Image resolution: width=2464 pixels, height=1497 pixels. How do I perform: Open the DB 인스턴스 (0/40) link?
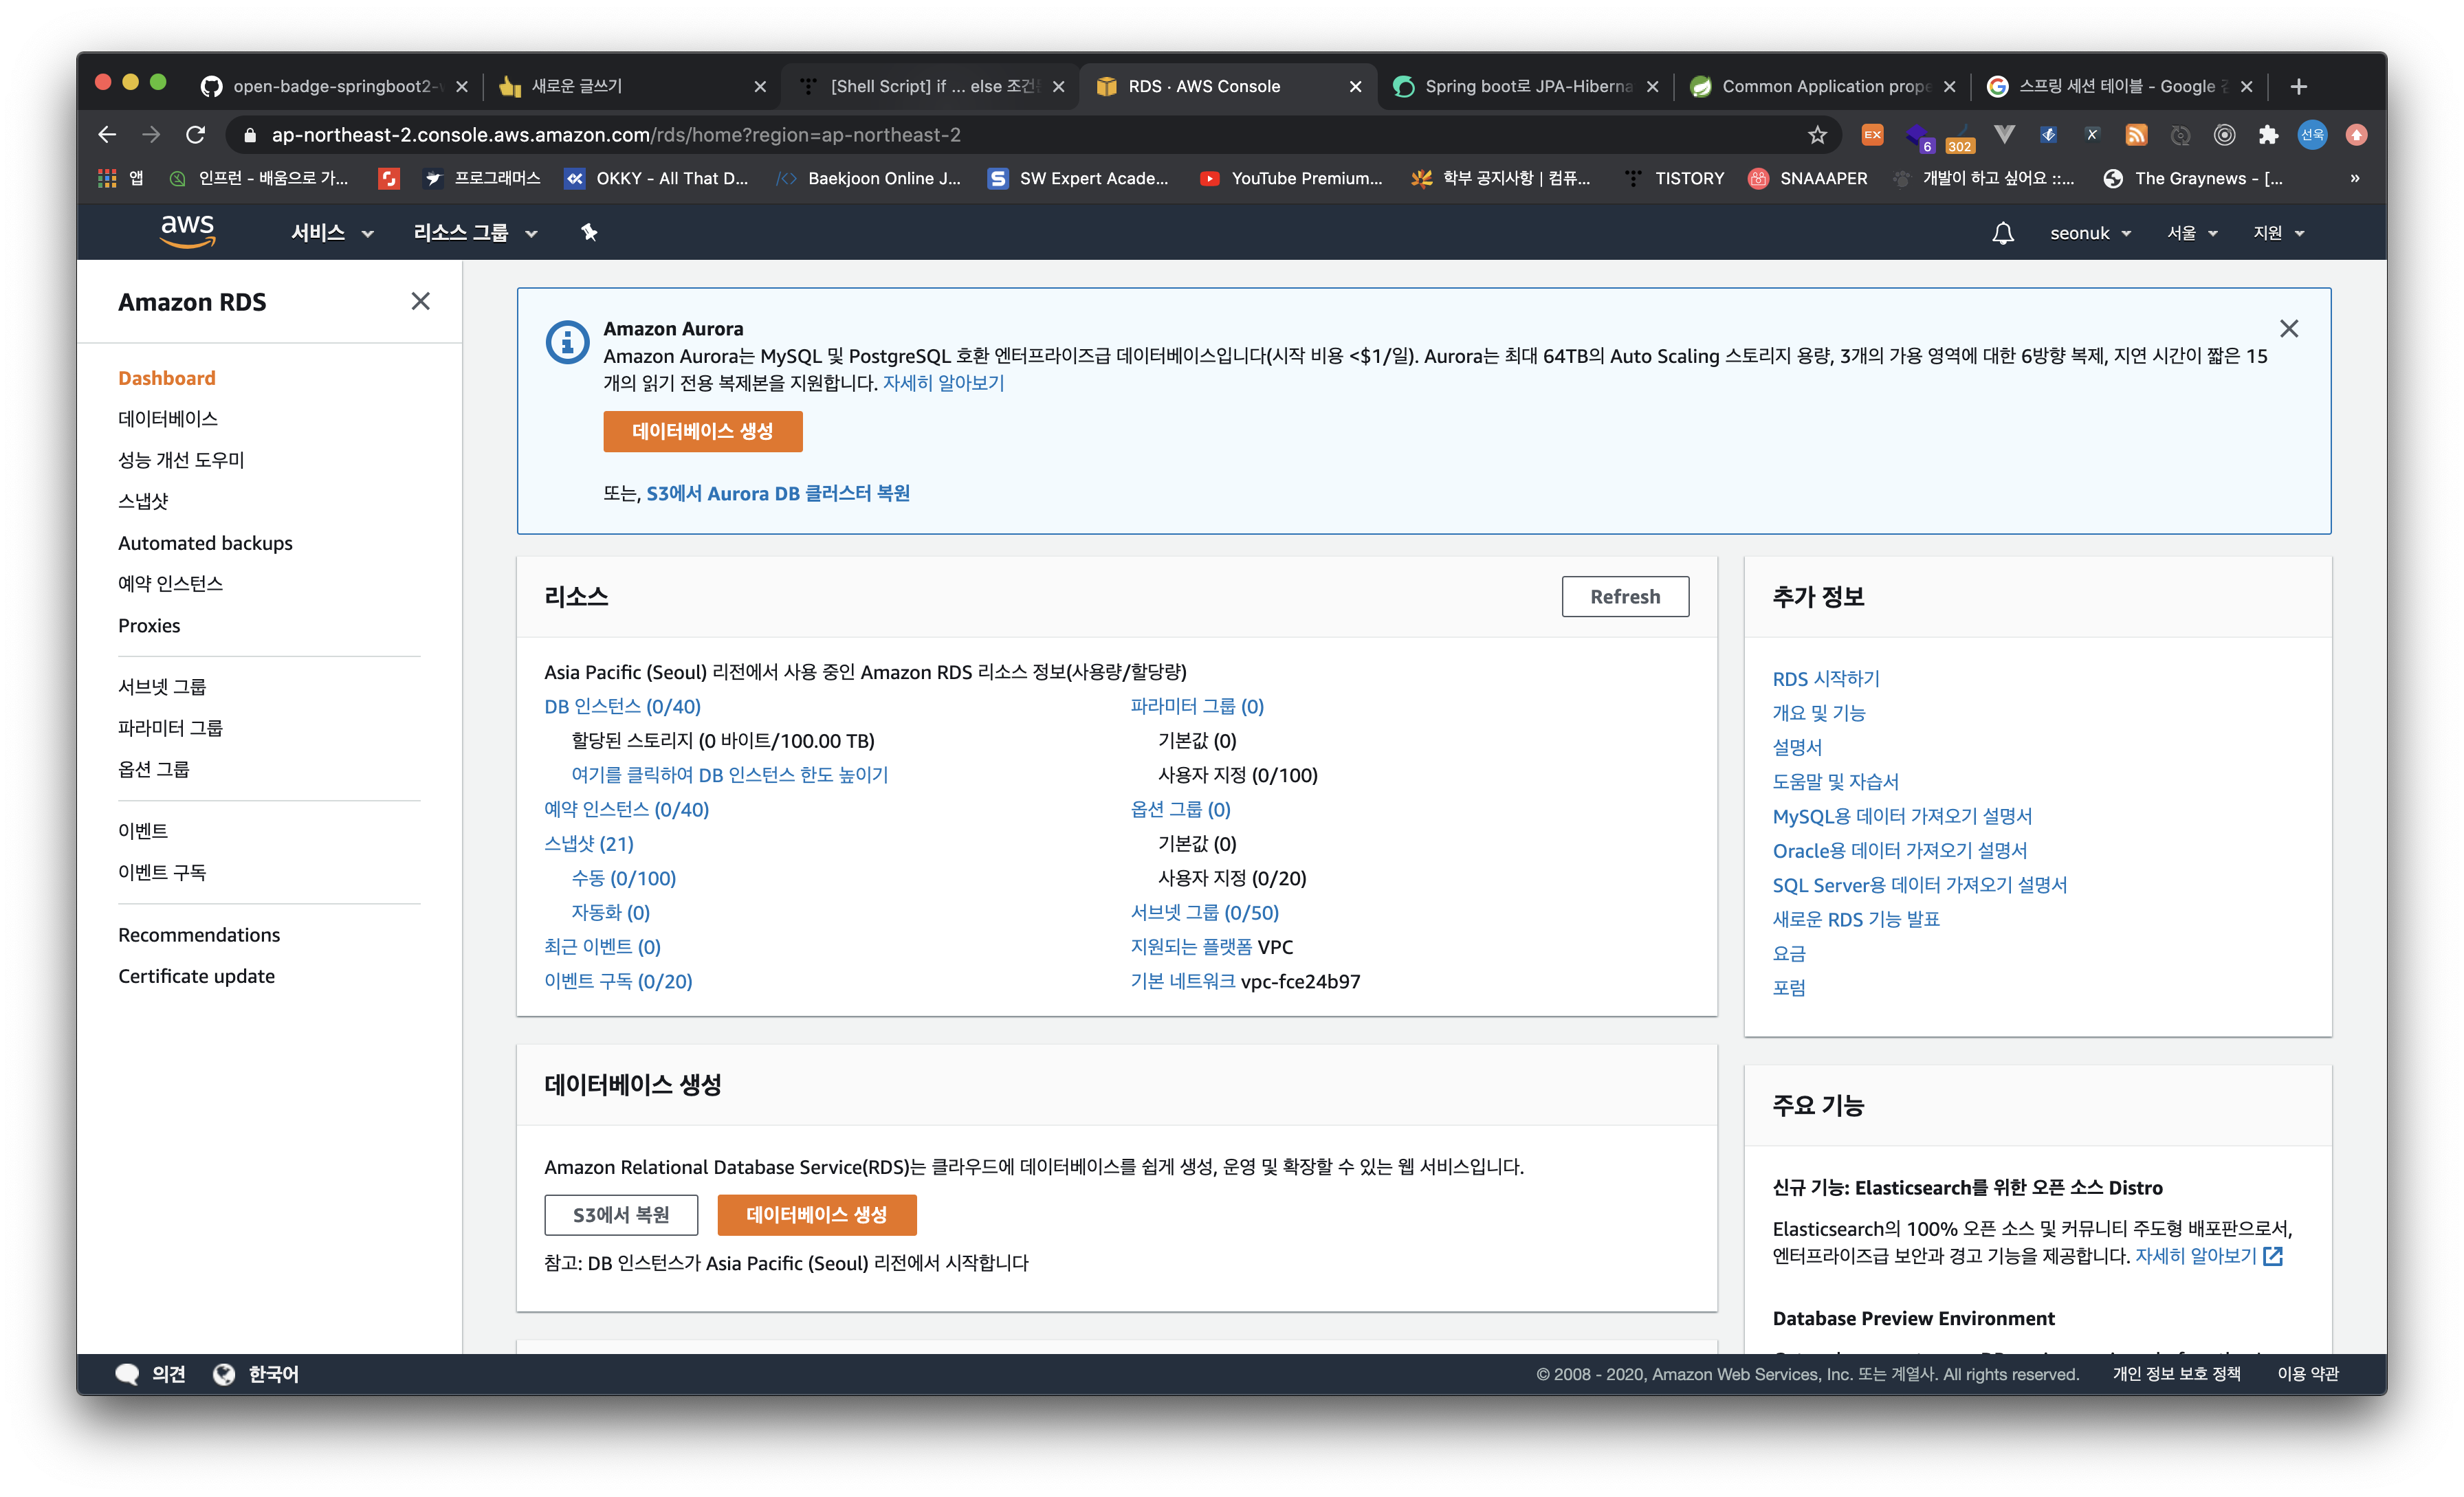point(622,706)
